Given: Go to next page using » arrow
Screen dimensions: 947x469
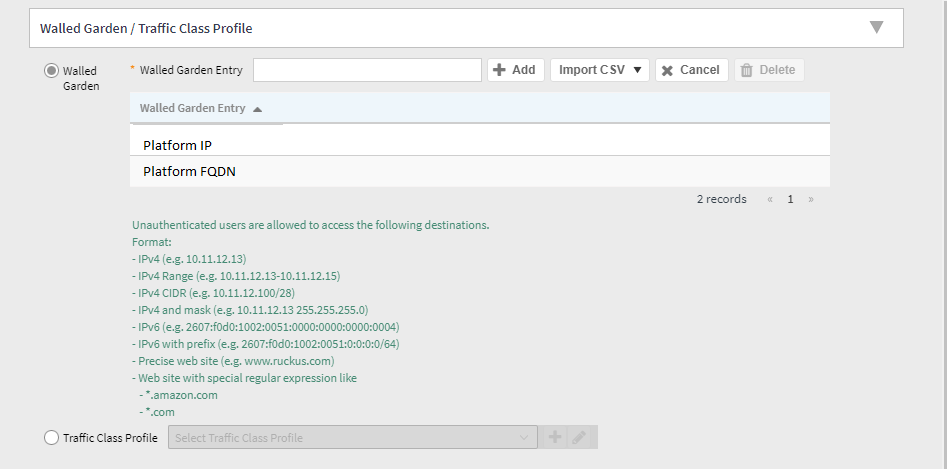Looking at the screenshot, I should coord(810,199).
